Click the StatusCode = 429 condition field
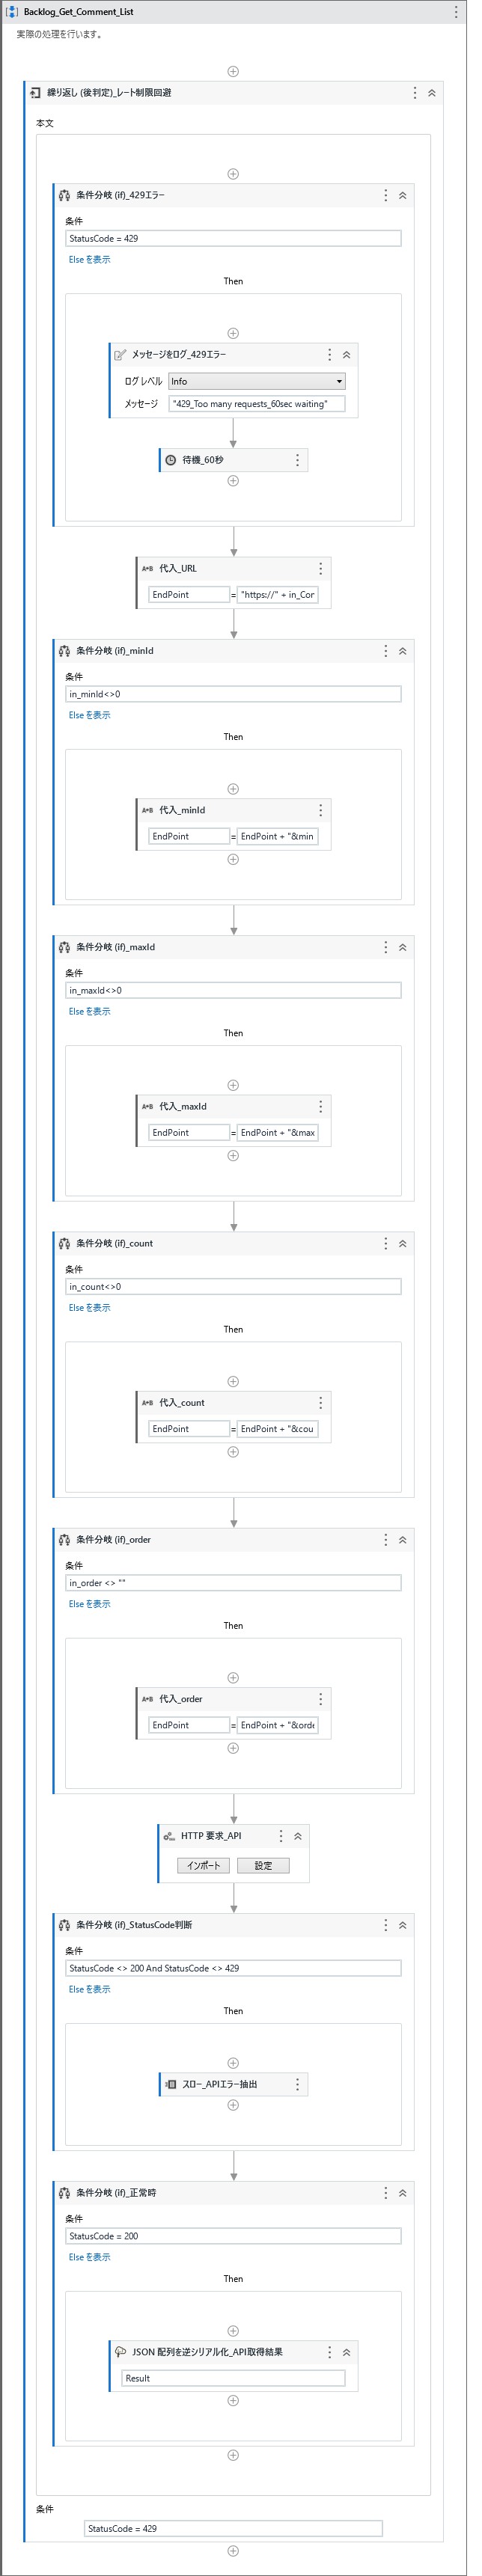The height and width of the screenshot is (2576, 482). coord(228,237)
